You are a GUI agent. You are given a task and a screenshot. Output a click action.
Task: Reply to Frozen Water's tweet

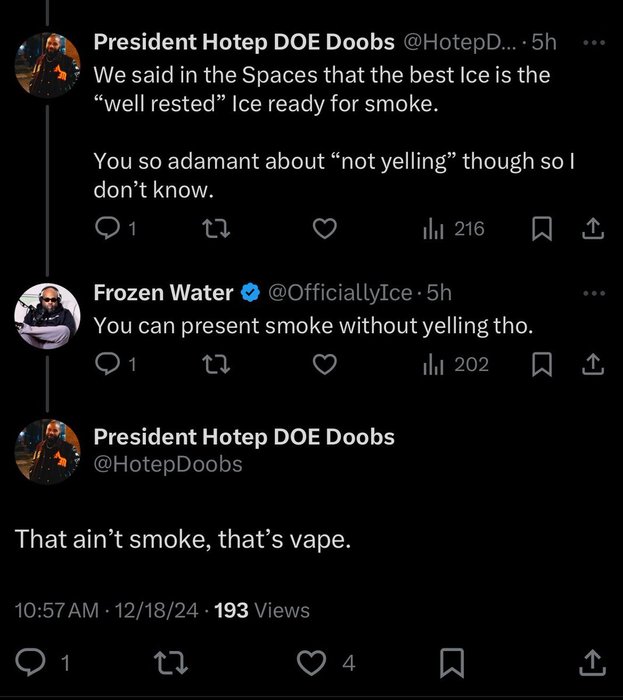[x=107, y=365]
